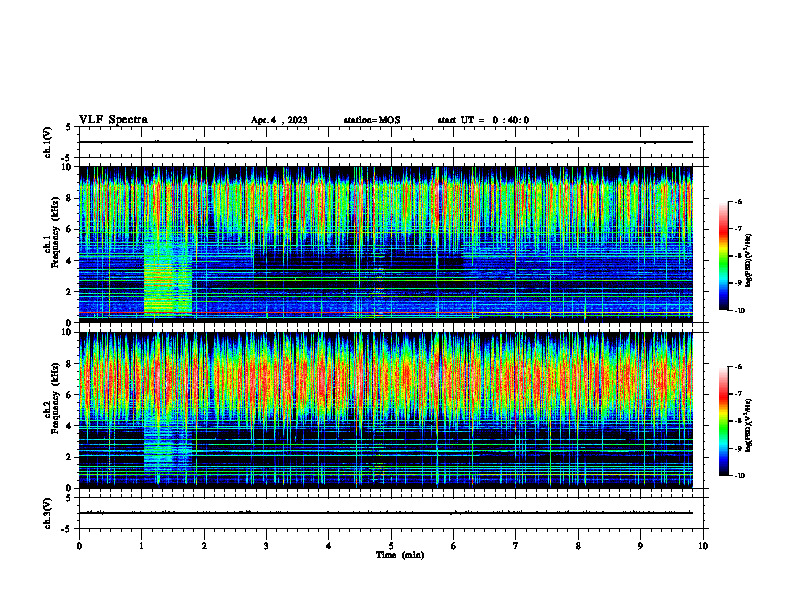The image size is (792, 612).
Task: Click the "station=MOS" label
Action: pos(372,120)
